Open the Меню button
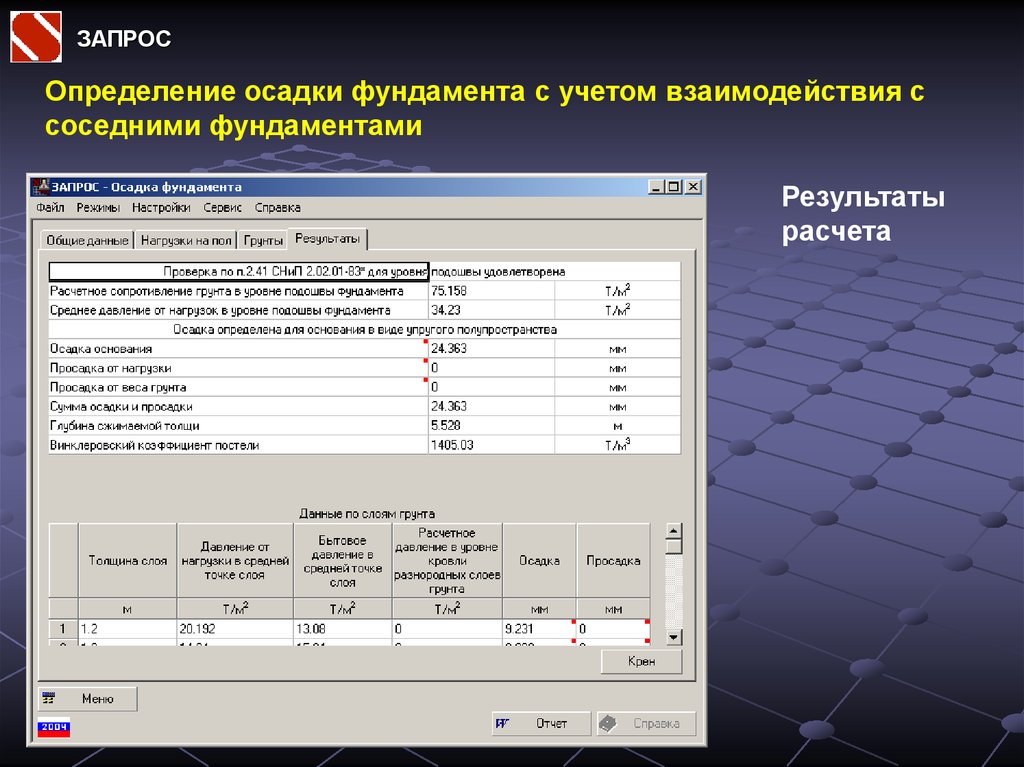The height and width of the screenshot is (767, 1024). pos(88,698)
